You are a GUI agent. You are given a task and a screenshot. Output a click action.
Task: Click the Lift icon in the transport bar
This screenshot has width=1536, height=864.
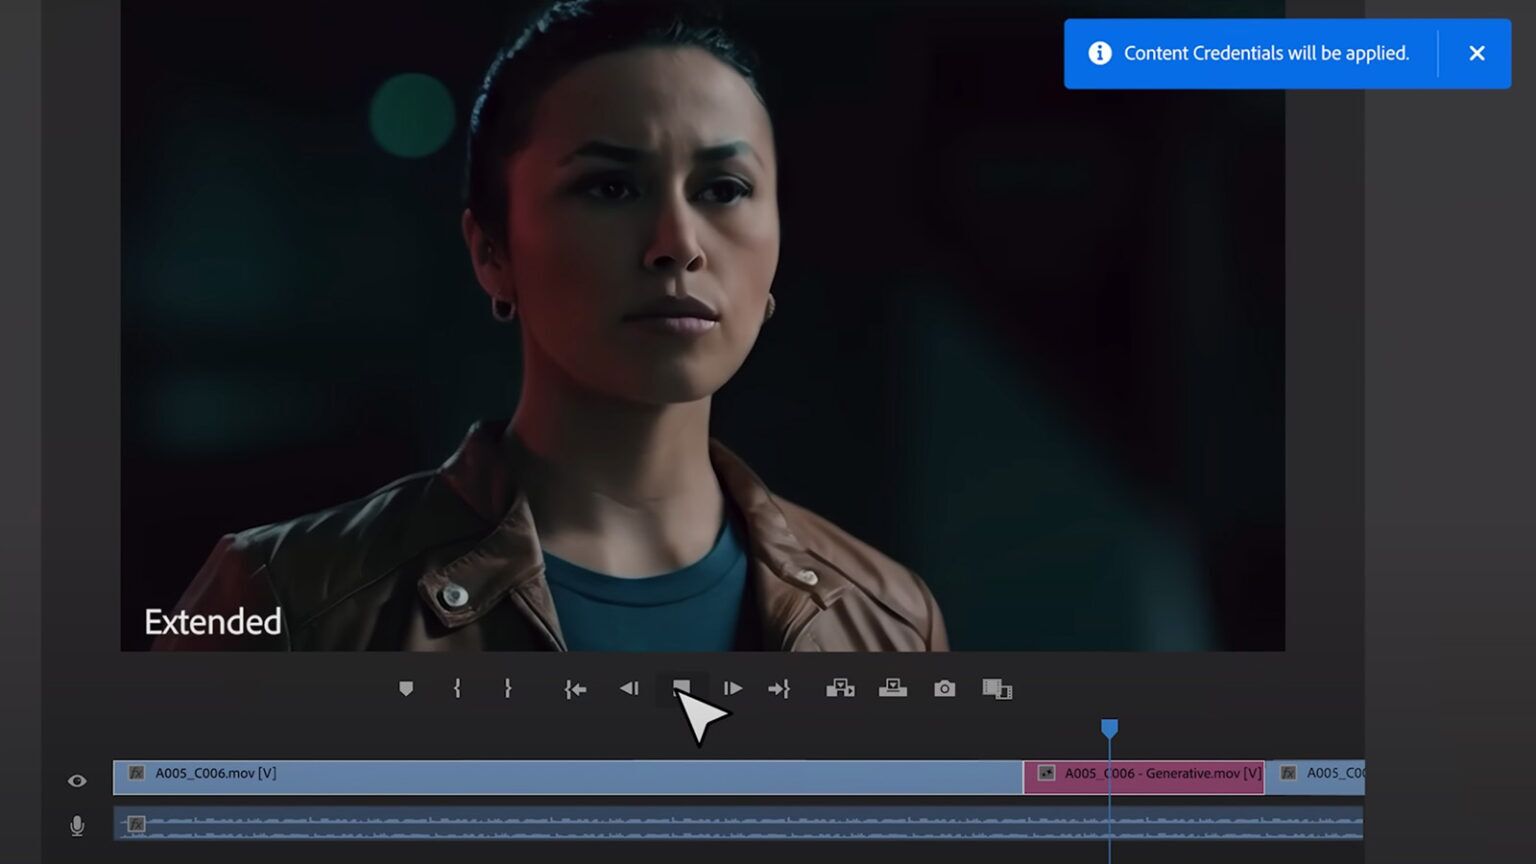[840, 688]
